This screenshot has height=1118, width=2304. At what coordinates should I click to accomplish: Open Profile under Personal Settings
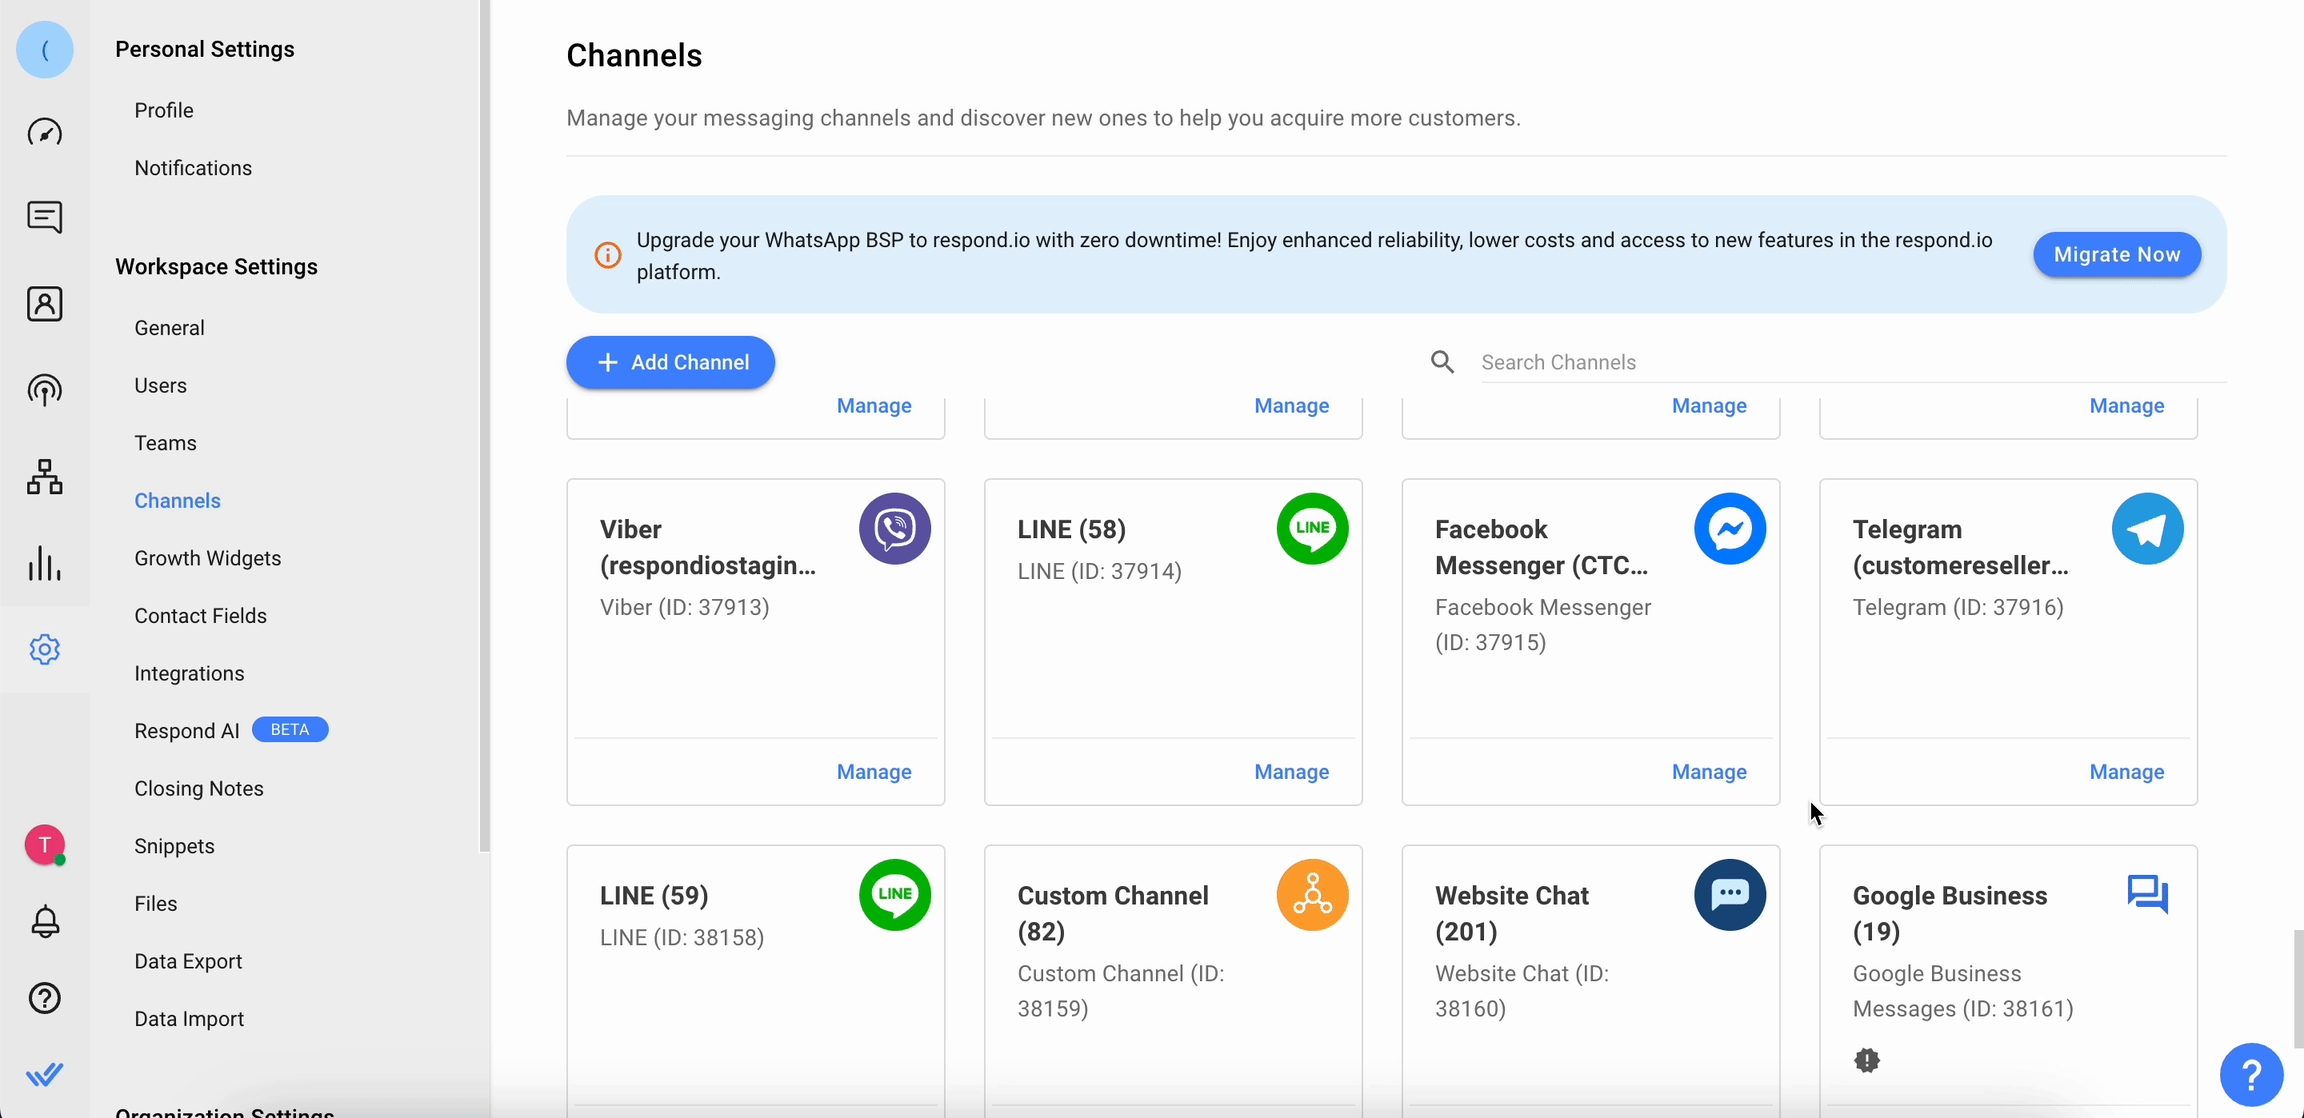(x=164, y=110)
